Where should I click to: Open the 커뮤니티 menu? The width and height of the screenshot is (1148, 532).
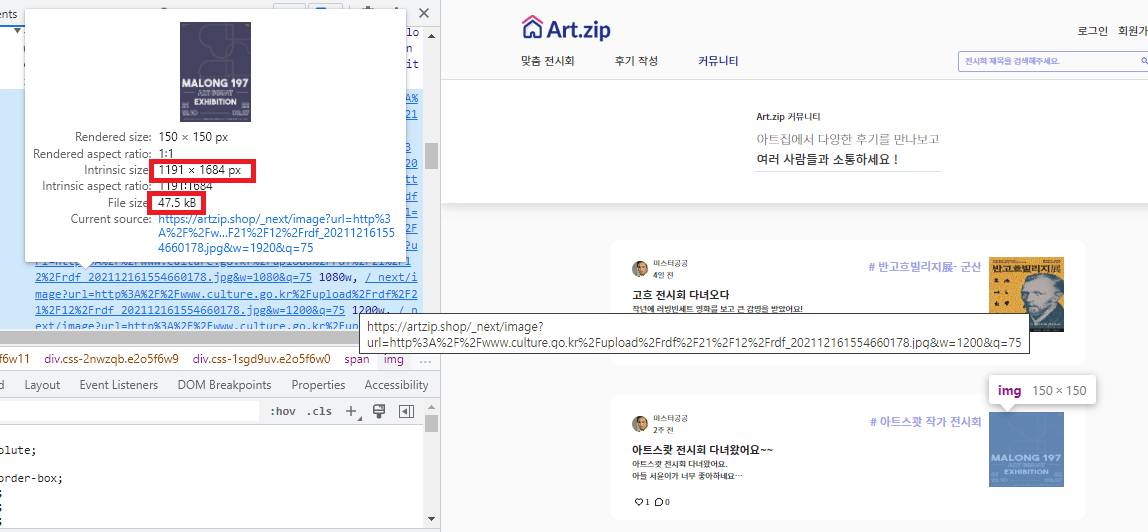click(x=718, y=61)
